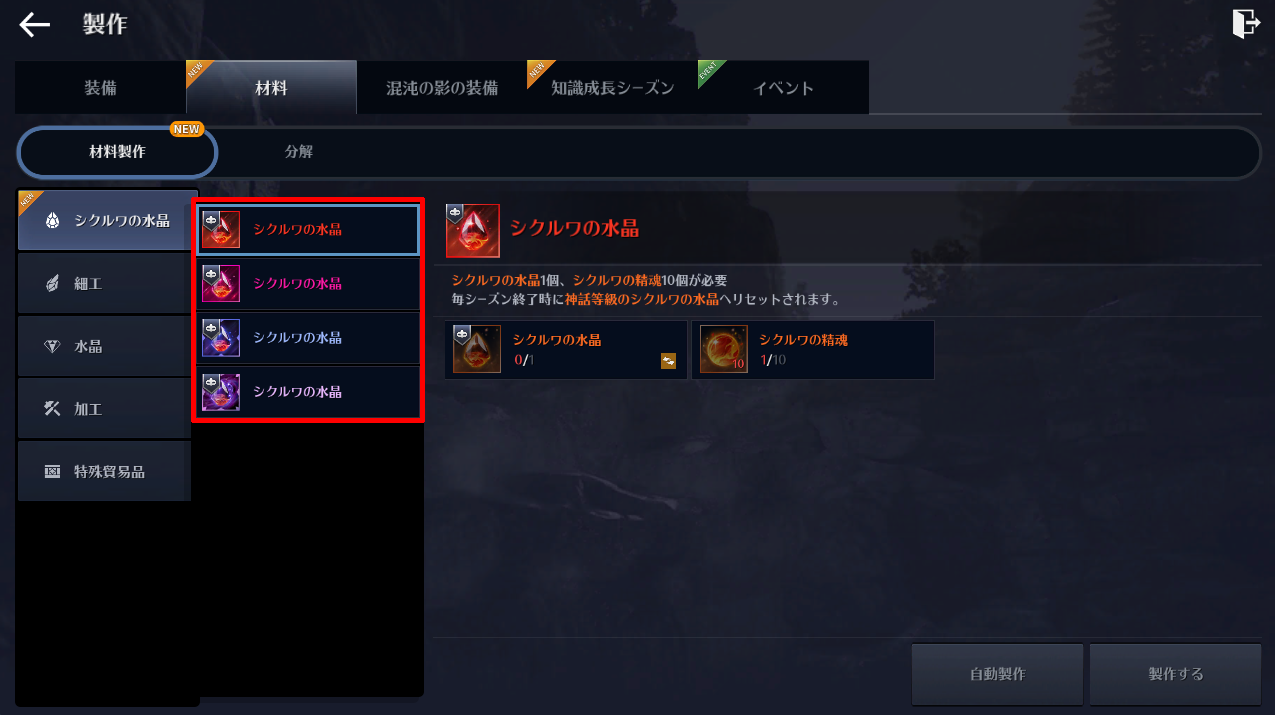Click the シクルワの水晶 ingredient icon
Viewport: 1275px width, 715px height.
(477, 350)
